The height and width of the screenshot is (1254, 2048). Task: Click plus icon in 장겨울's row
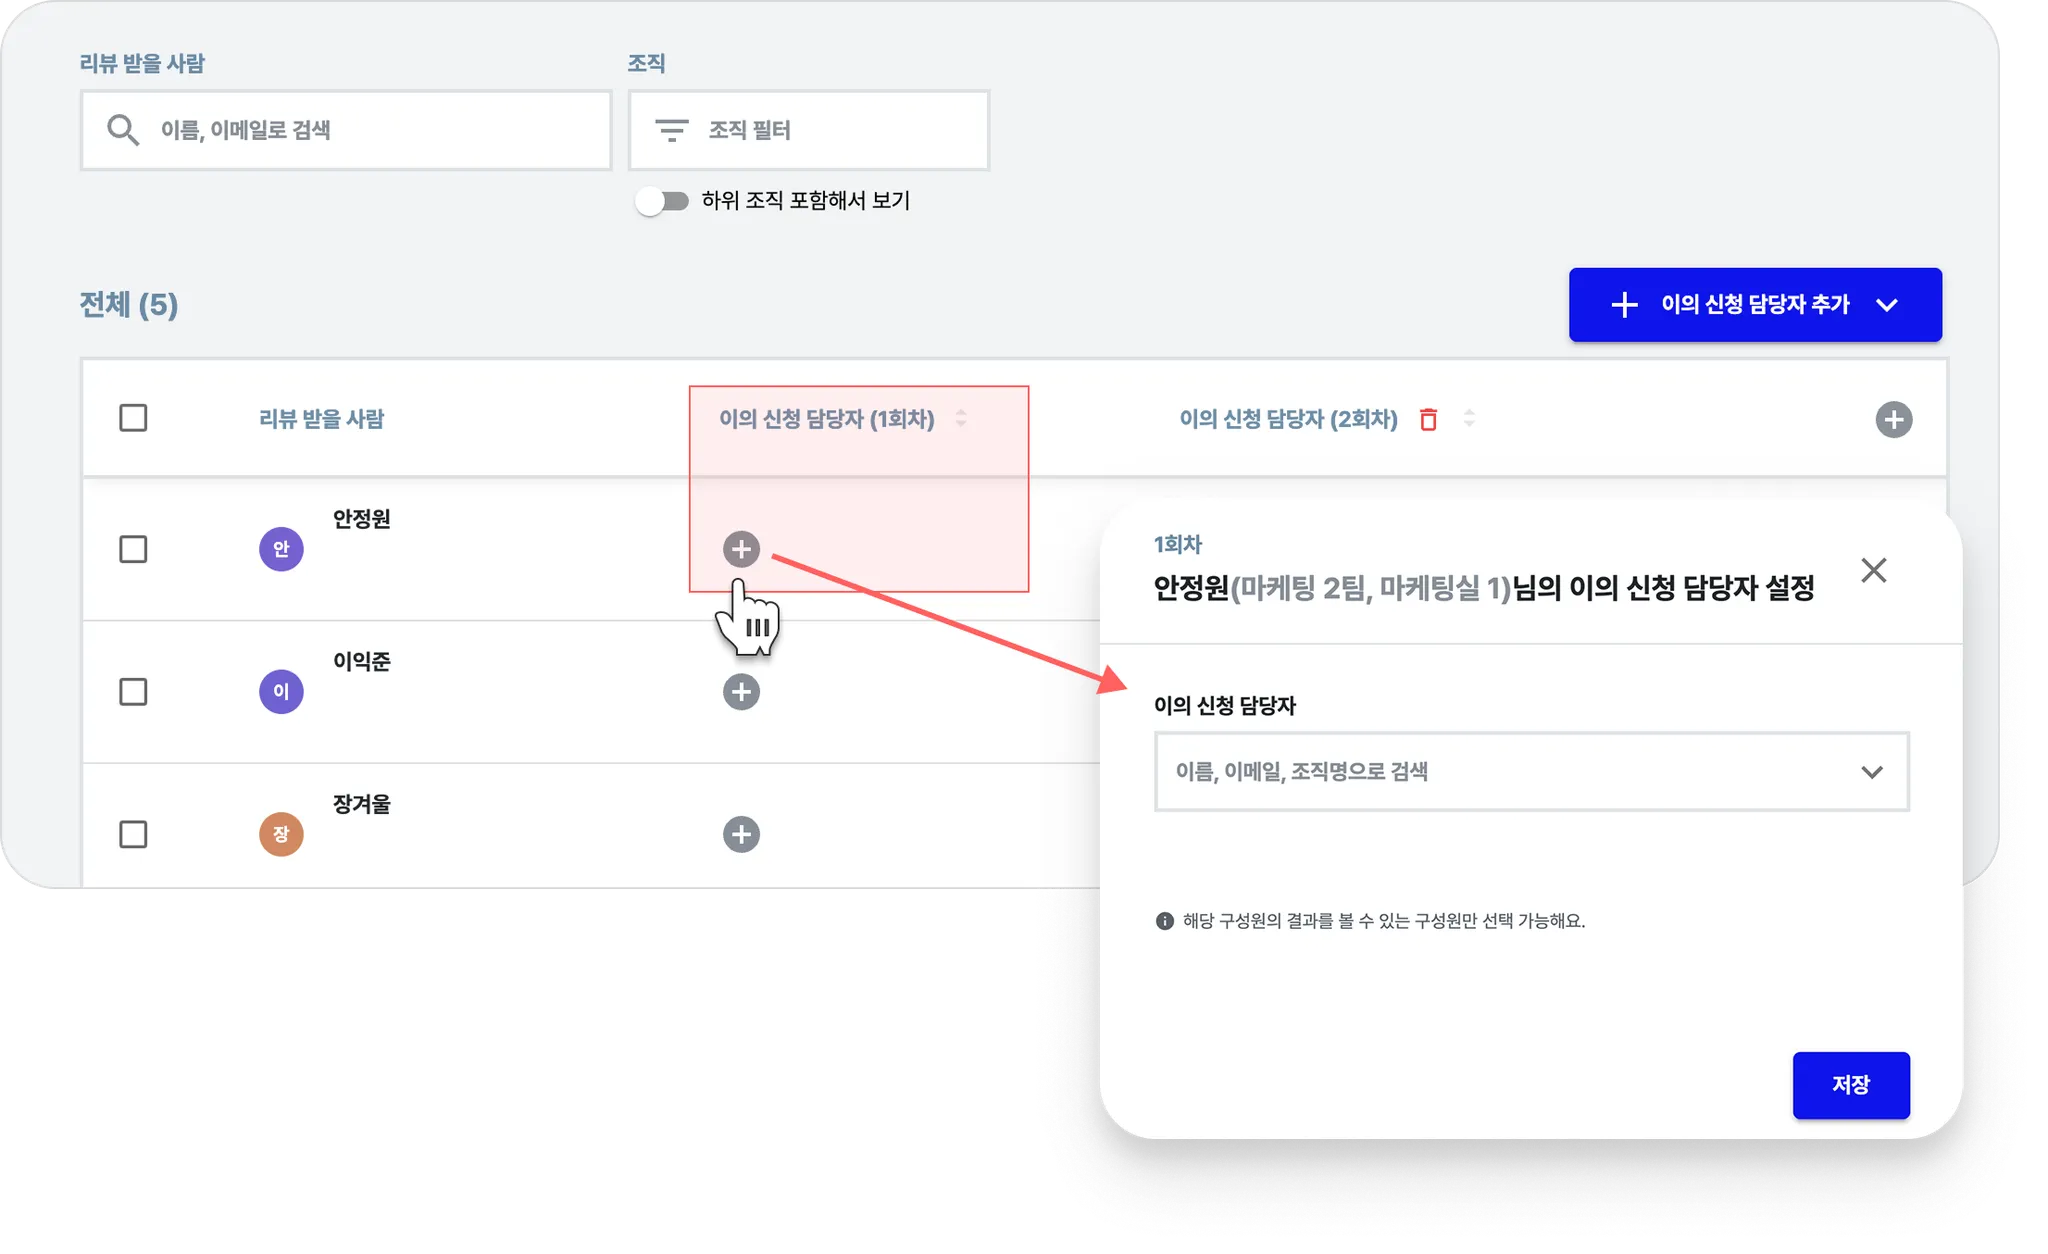click(x=741, y=834)
